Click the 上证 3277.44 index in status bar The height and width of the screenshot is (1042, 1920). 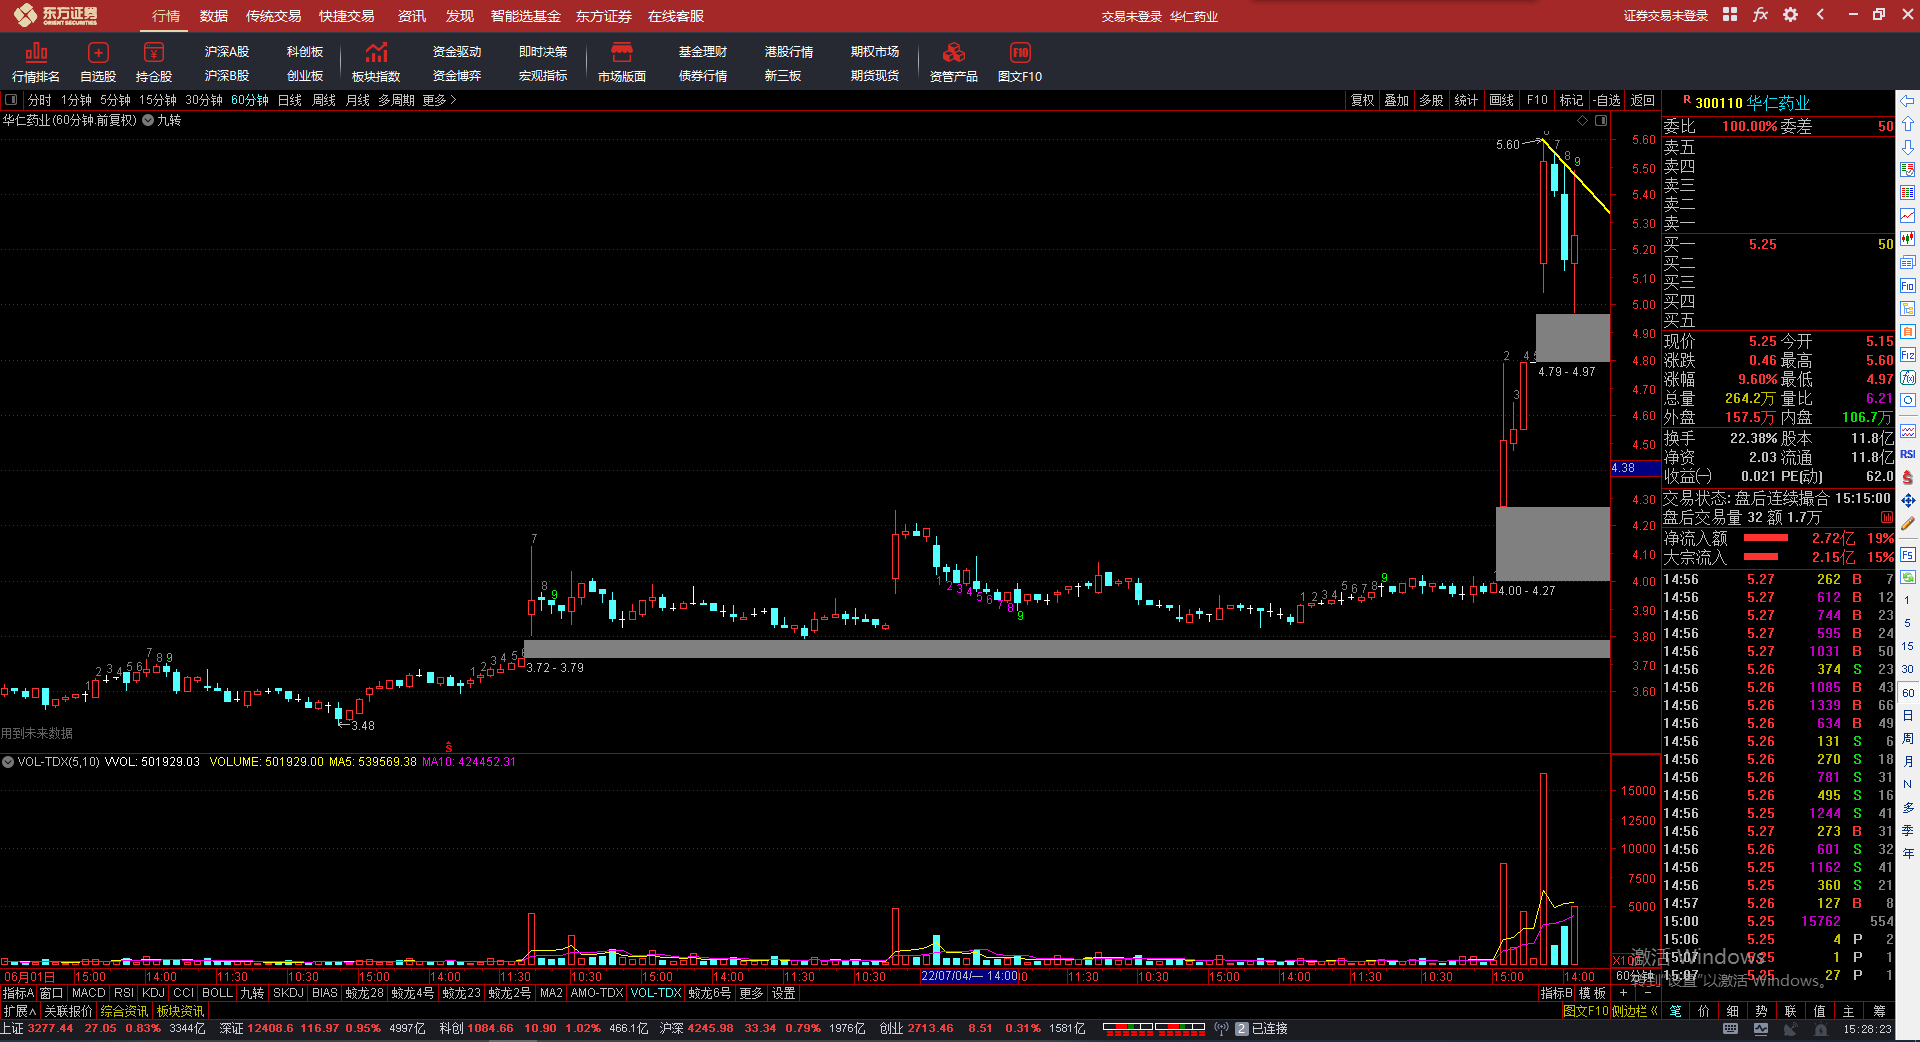pos(38,1029)
